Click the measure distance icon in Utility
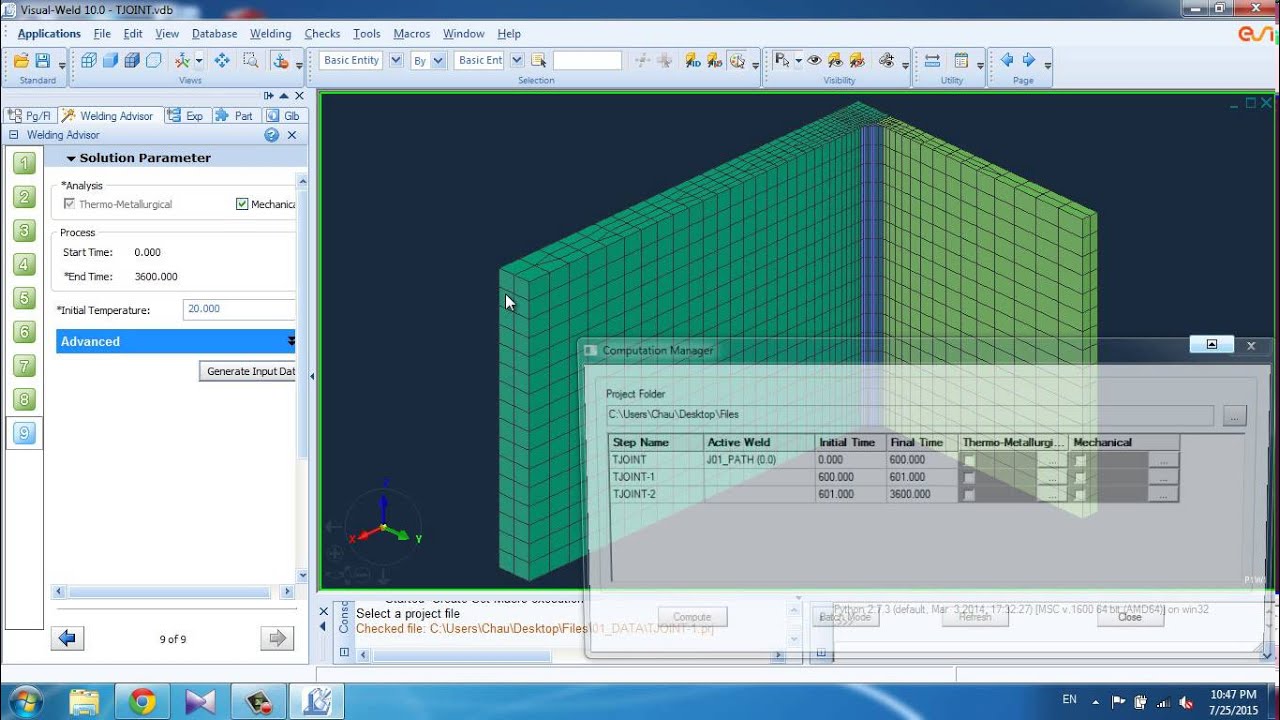This screenshot has width=1280, height=720. (x=932, y=60)
